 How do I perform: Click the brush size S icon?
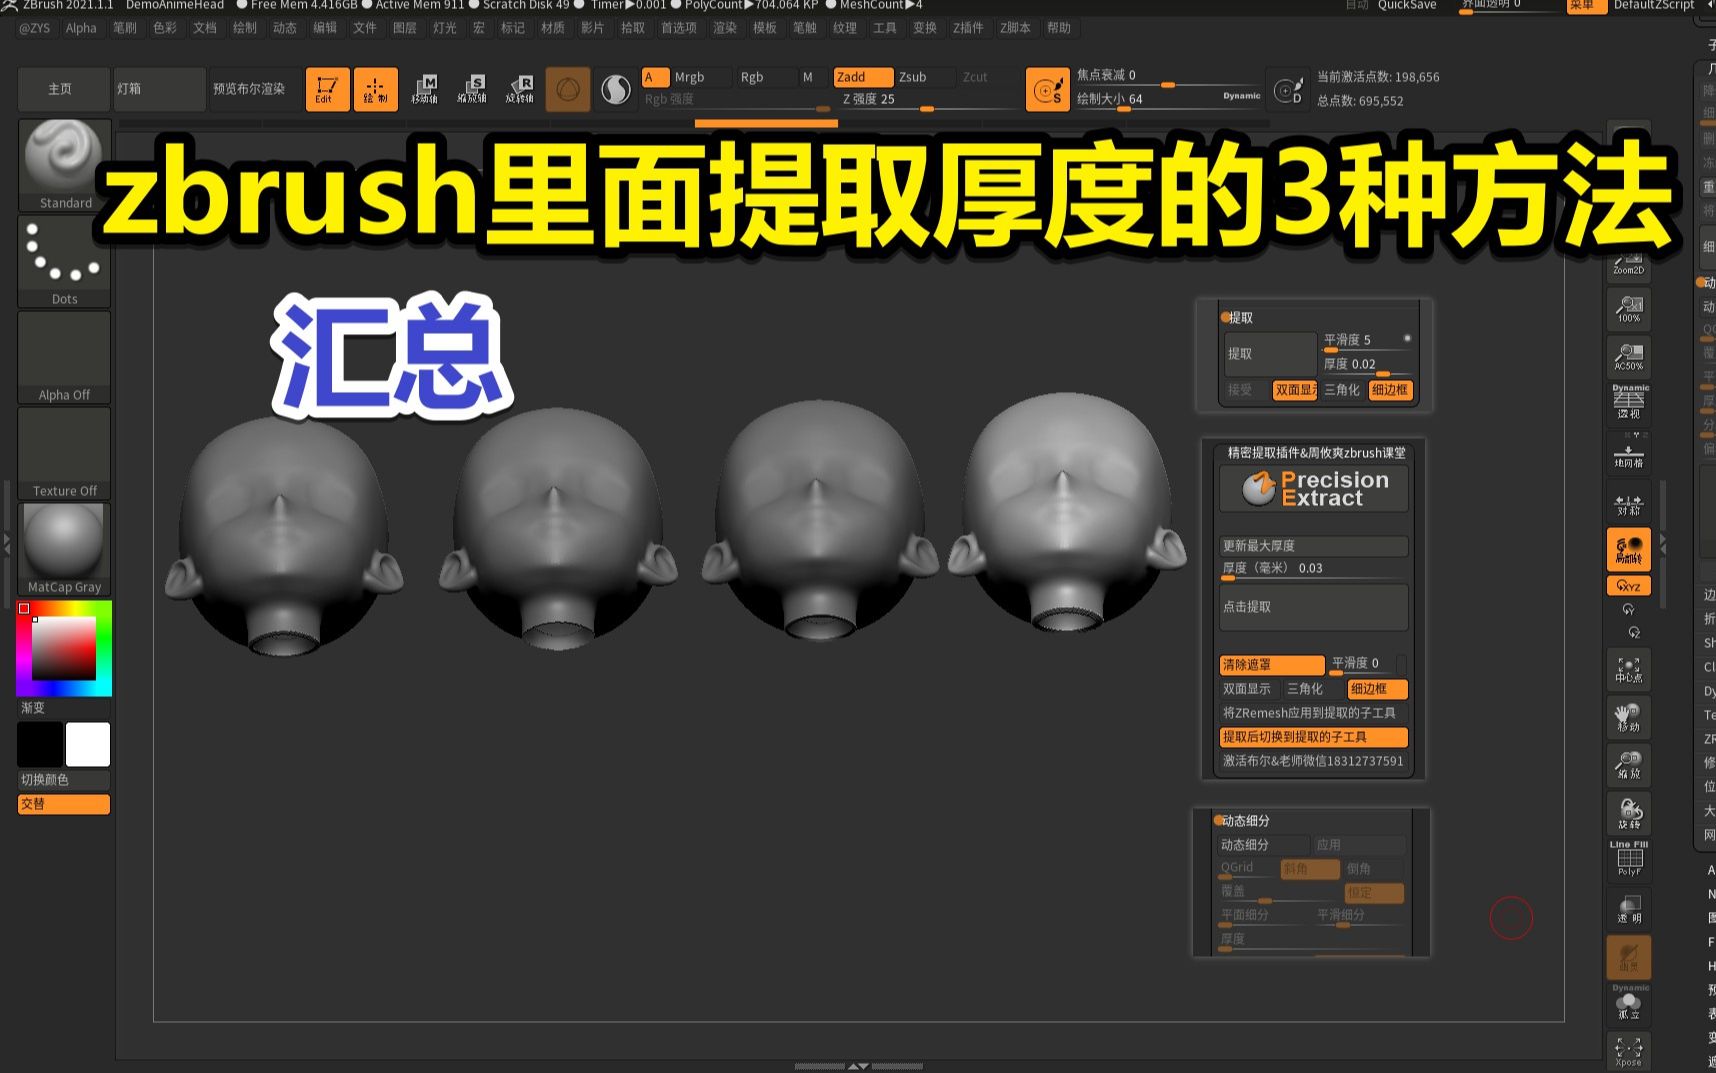(1048, 90)
